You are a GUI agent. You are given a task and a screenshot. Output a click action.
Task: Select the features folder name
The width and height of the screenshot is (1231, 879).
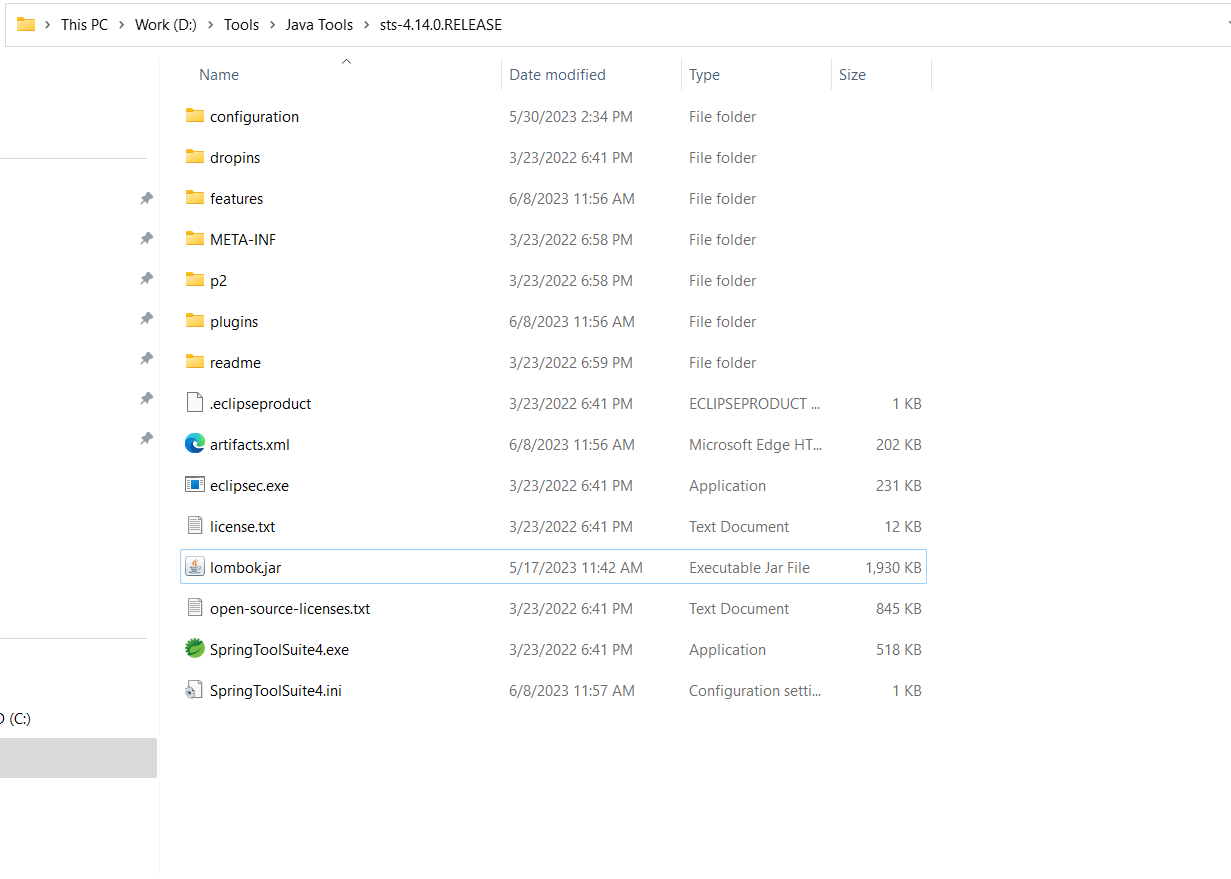pyautogui.click(x=237, y=199)
